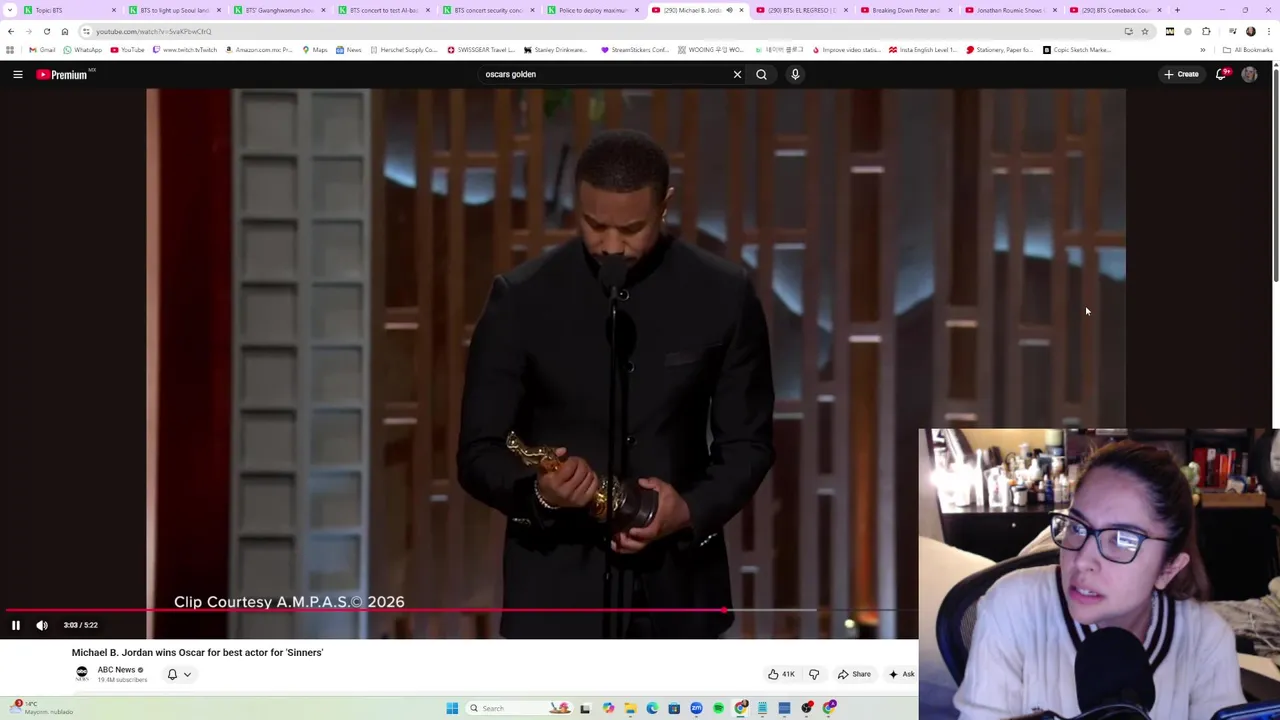Image resolution: width=1280 pixels, height=720 pixels.
Task: Reload the current page
Action: tap(46, 31)
